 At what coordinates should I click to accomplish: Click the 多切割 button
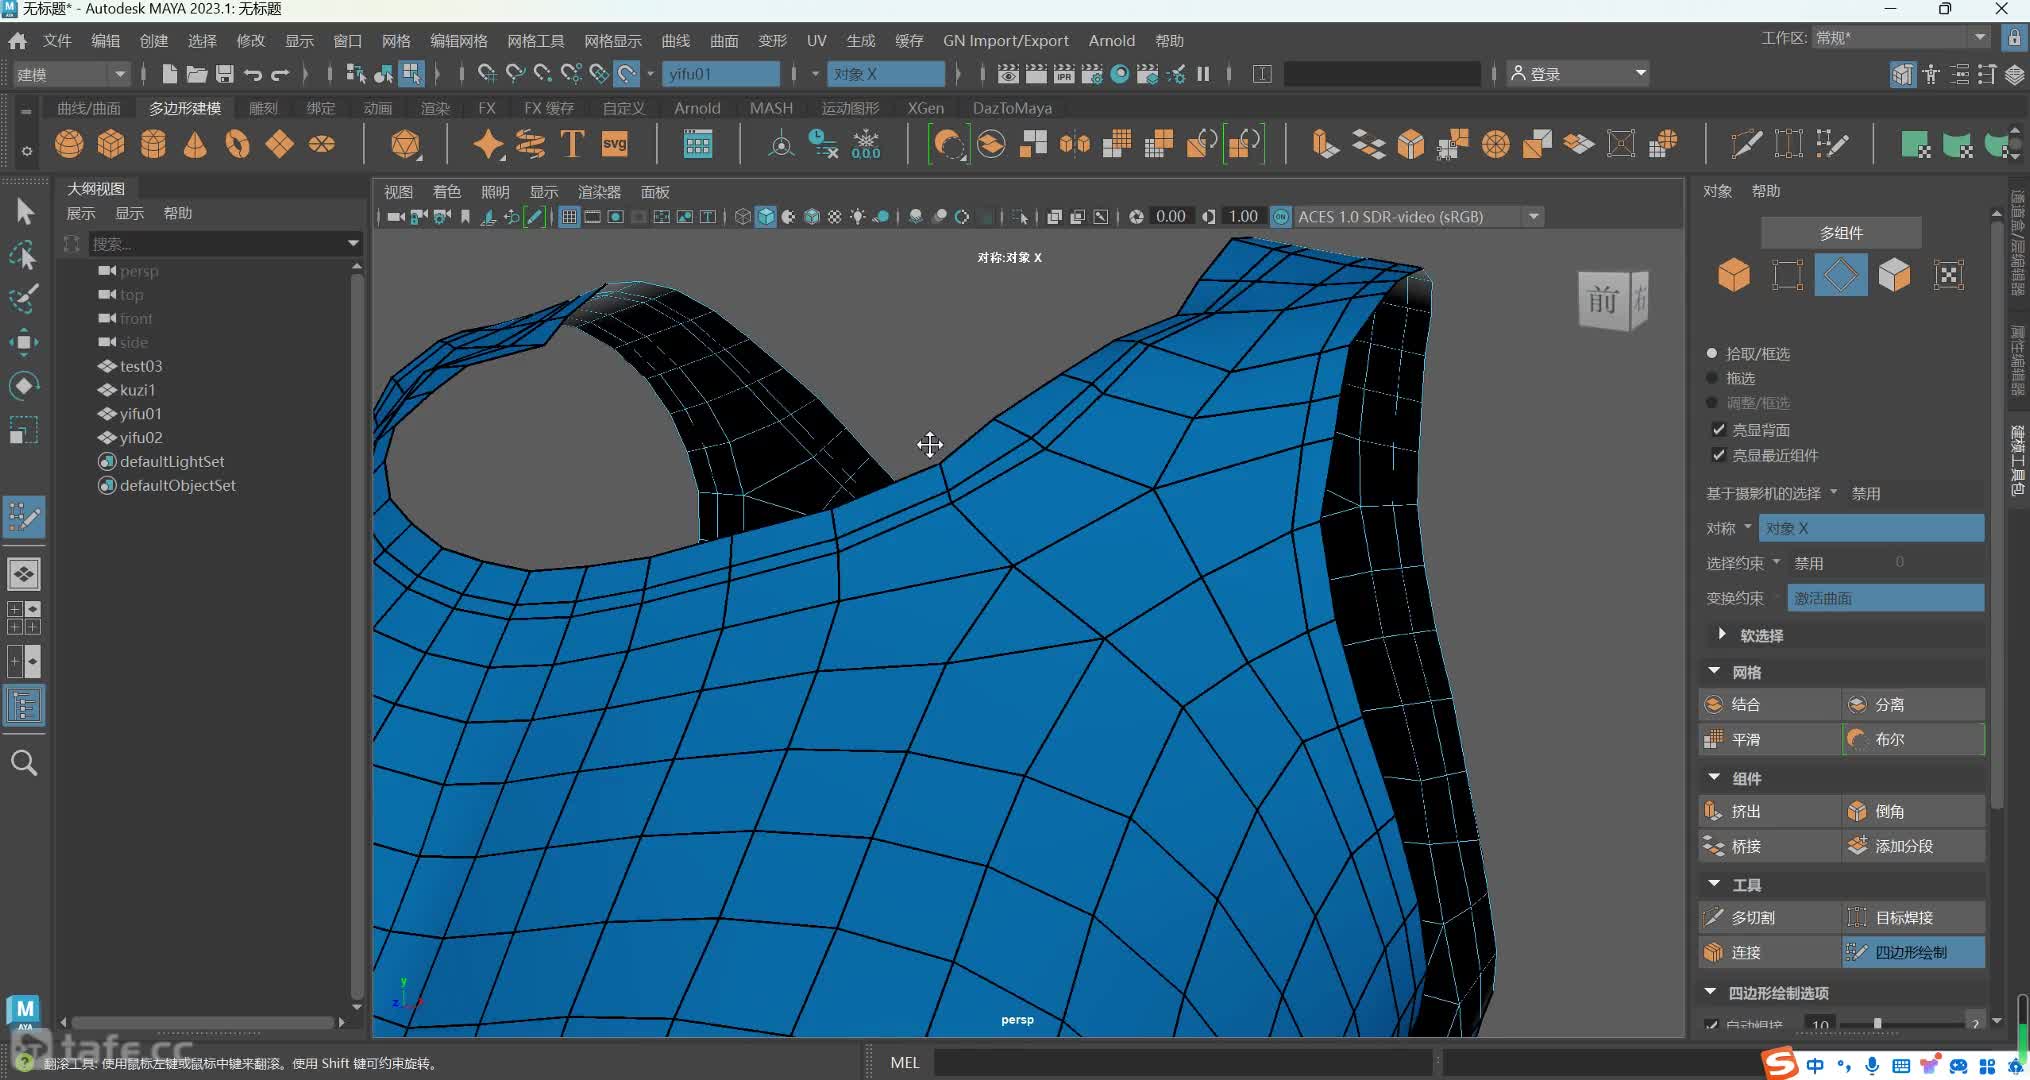1770,917
